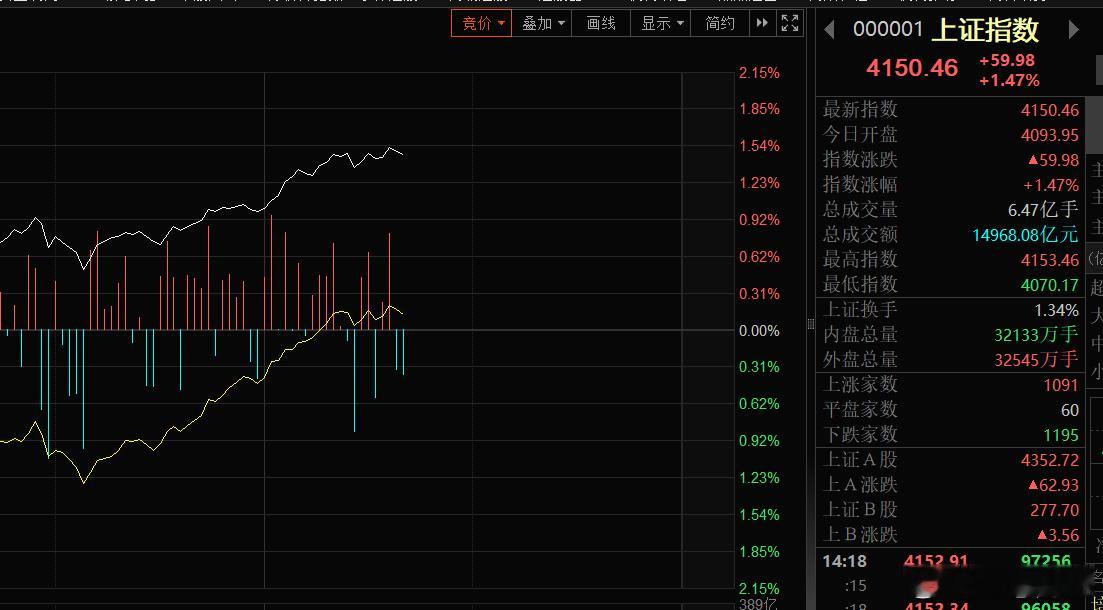Viewport: 1103px width, 610px height.
Task: Open the 显示 display dropdown
Action: [x=661, y=23]
